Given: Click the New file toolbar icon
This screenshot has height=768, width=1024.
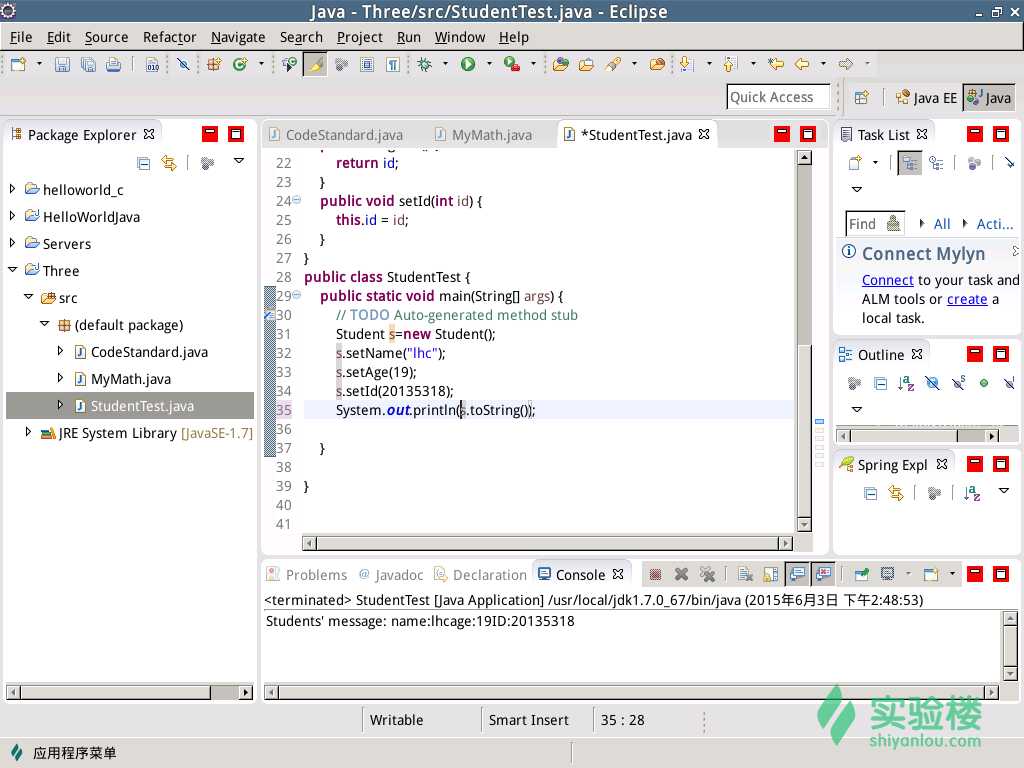Looking at the screenshot, I should point(18,64).
